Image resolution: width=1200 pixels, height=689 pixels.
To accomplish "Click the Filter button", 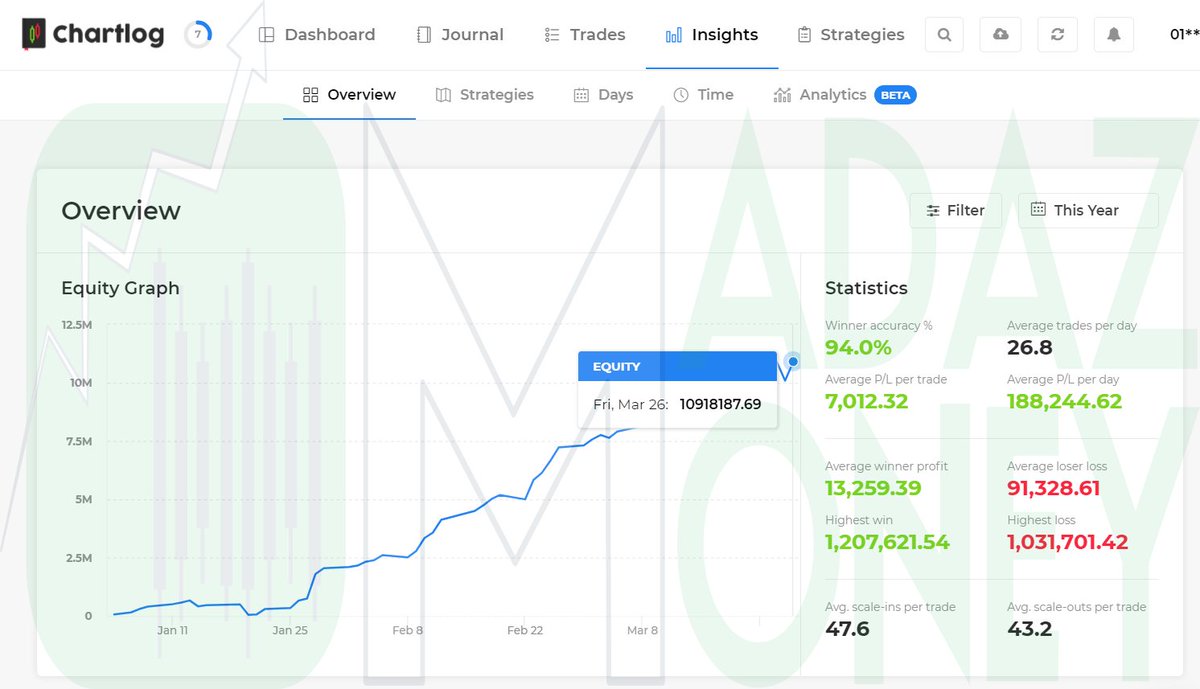I will [956, 210].
